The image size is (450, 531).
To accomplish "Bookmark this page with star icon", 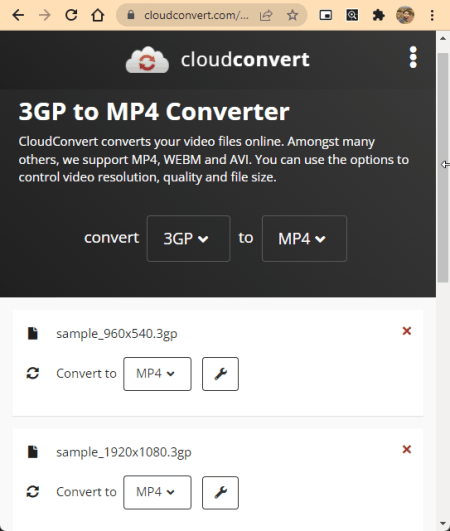I will [293, 15].
